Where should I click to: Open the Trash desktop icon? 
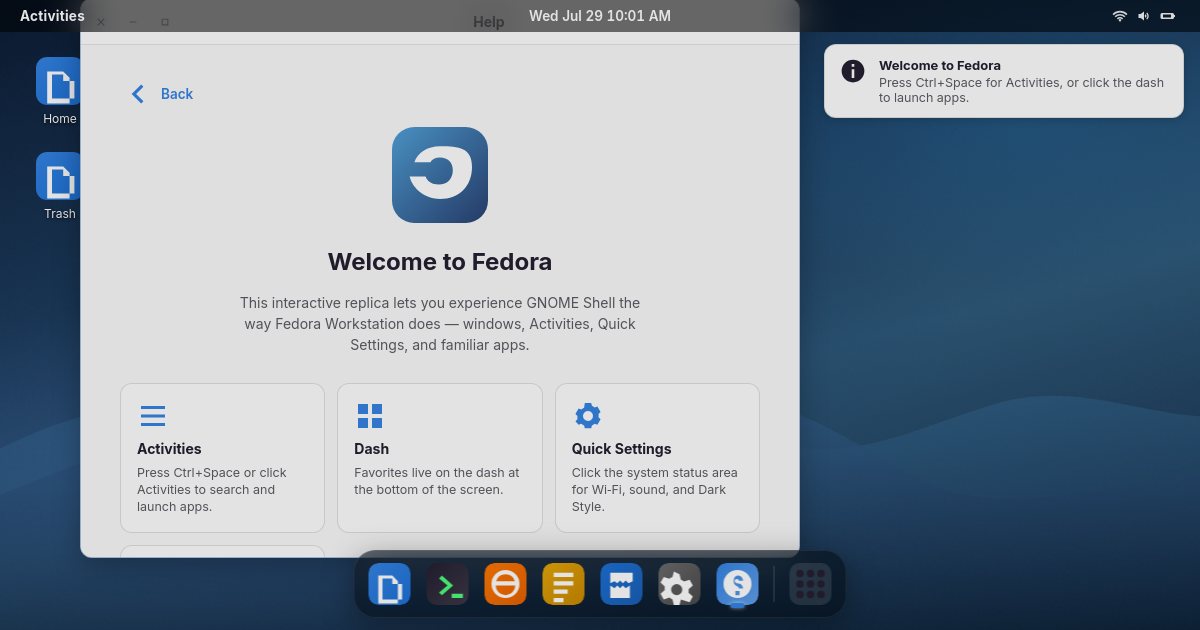tap(60, 186)
